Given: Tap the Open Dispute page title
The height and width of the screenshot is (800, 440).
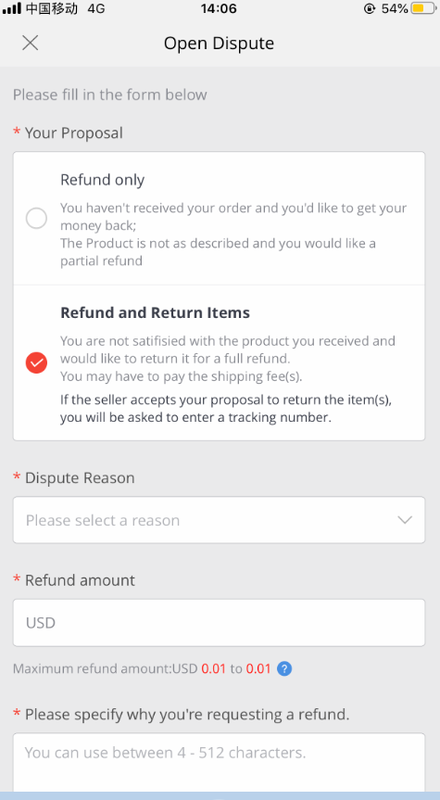Looking at the screenshot, I should click(x=219, y=43).
